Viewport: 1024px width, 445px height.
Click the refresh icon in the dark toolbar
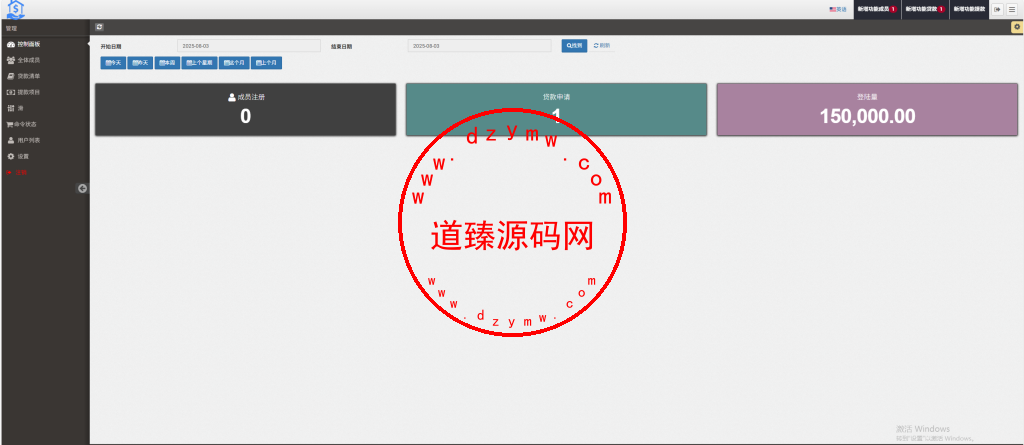pos(99,27)
